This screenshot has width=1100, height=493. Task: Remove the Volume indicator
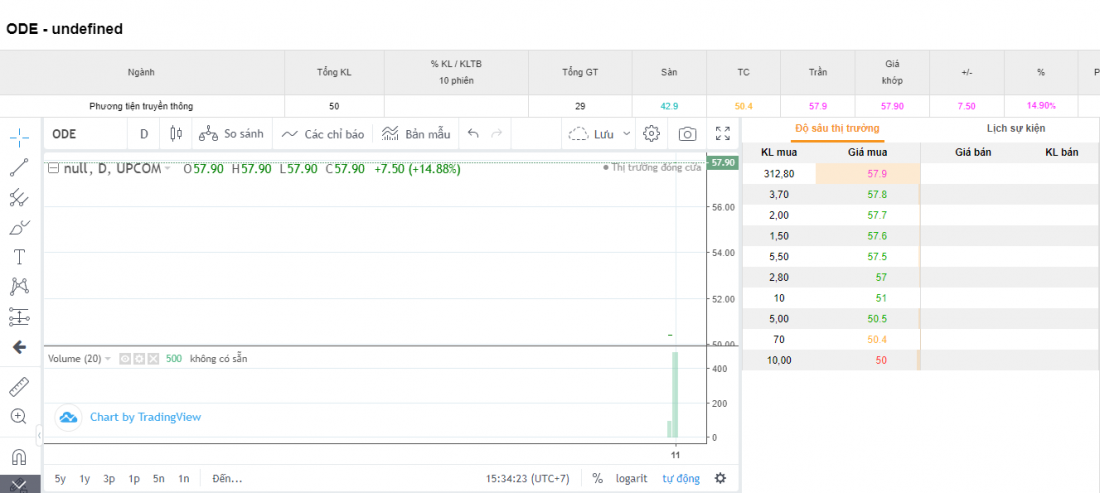coord(153,359)
